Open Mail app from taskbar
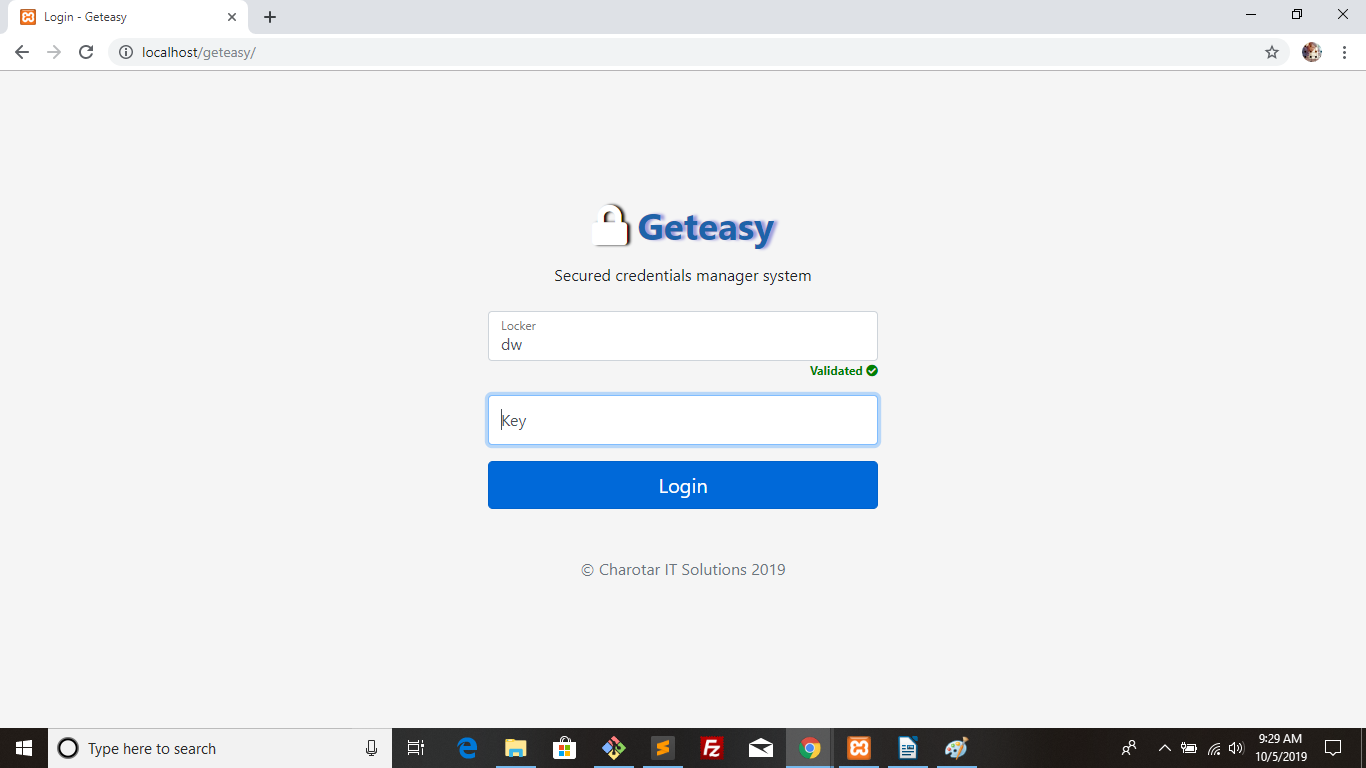The width and height of the screenshot is (1366, 768). click(760, 748)
